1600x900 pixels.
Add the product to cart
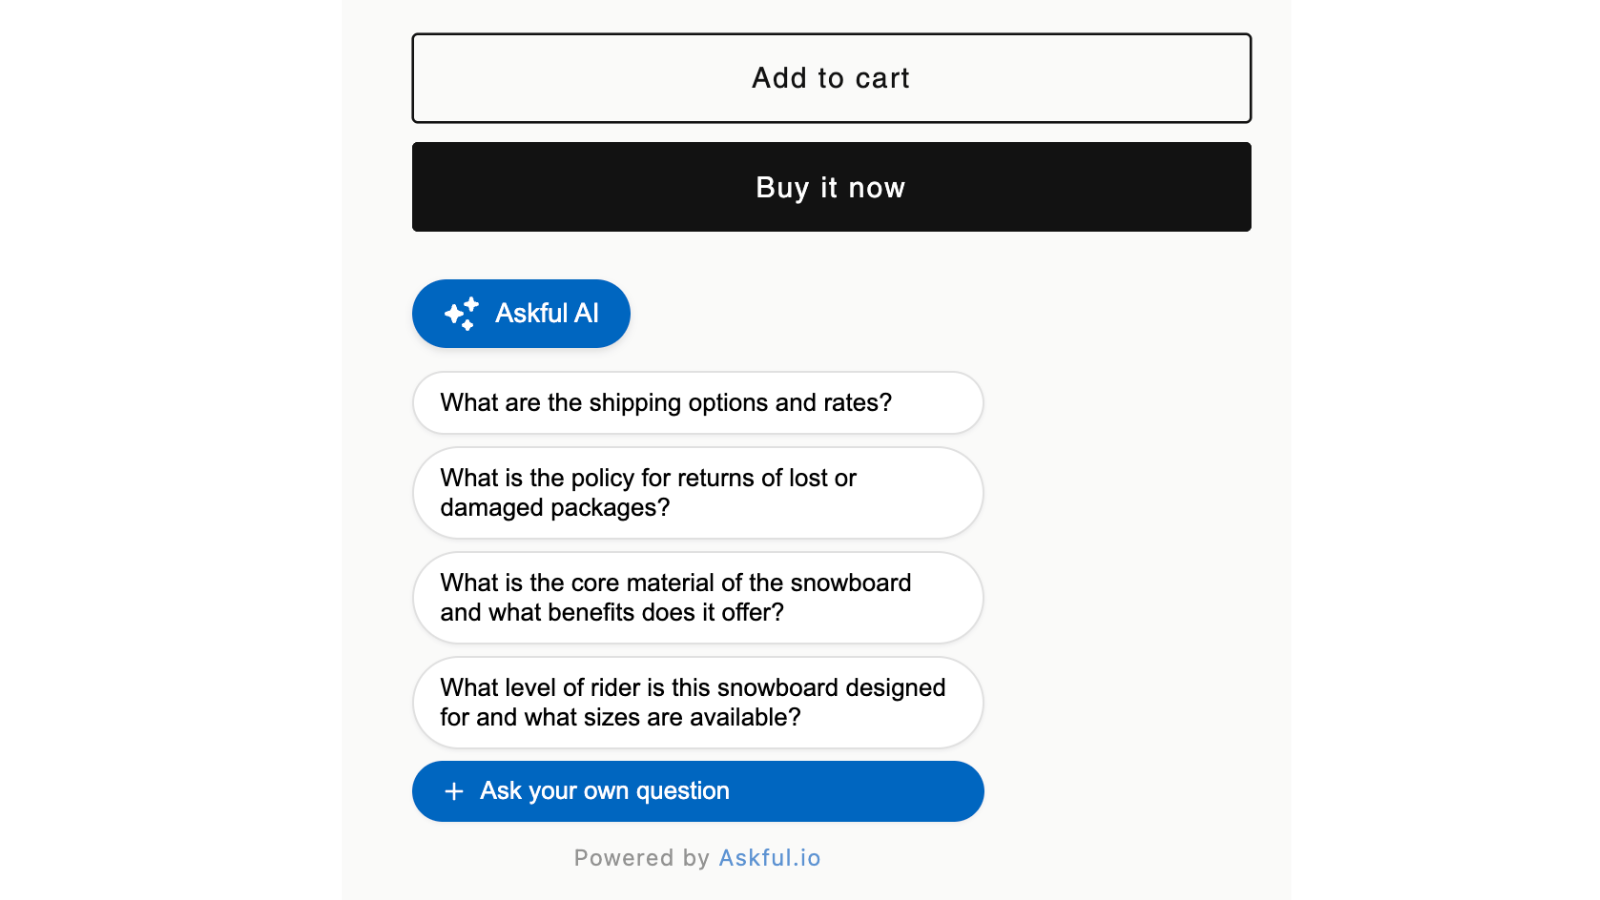pos(831,78)
